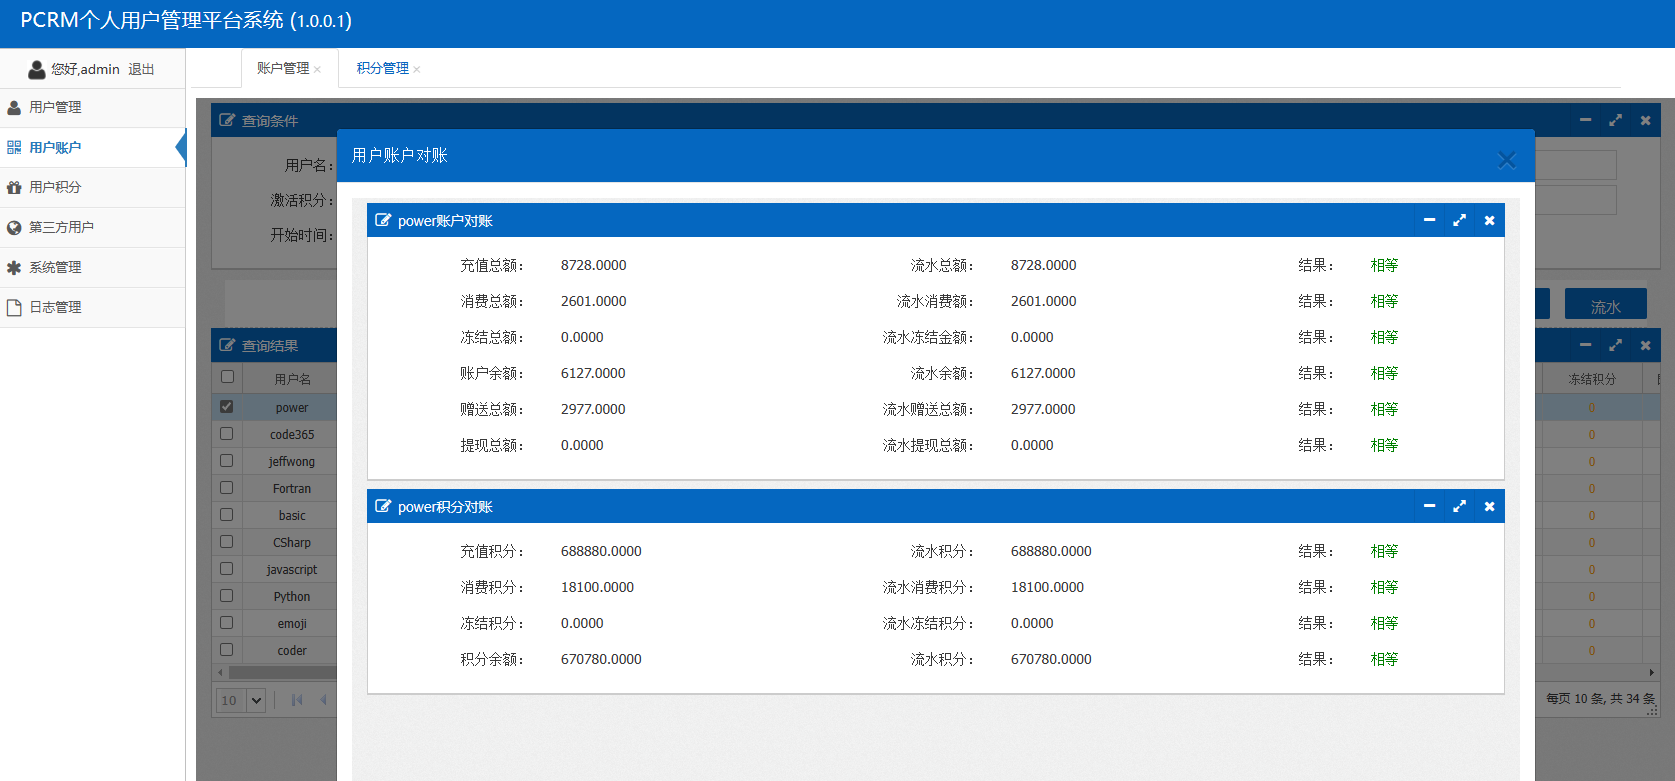Click the edit icon beside power账户对账
The image size is (1675, 781).
383,220
